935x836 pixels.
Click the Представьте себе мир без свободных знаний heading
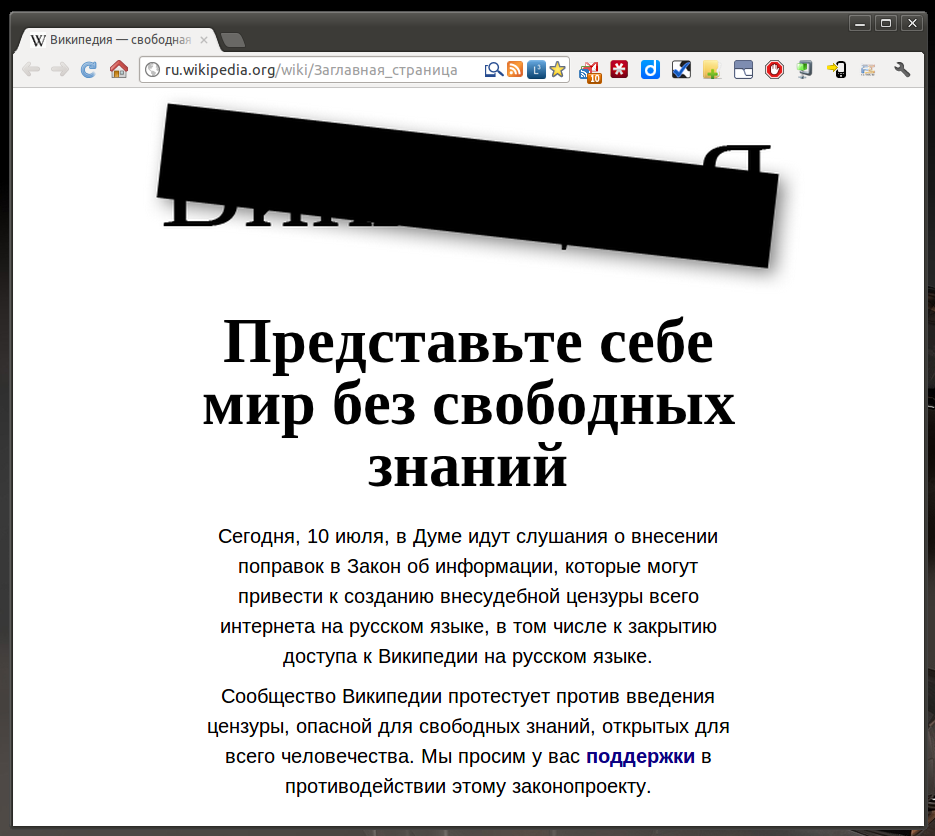pyautogui.click(x=468, y=404)
